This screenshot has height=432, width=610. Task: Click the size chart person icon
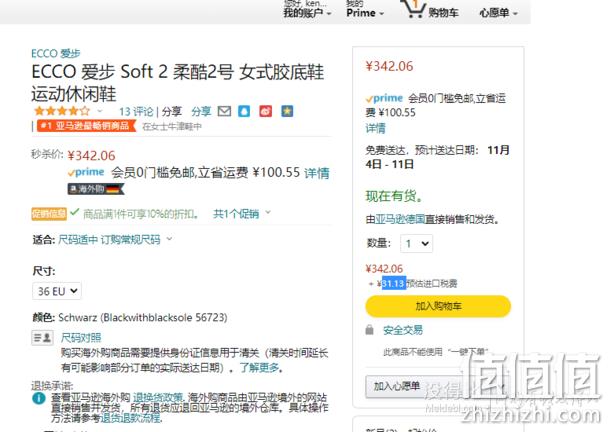coord(42,337)
